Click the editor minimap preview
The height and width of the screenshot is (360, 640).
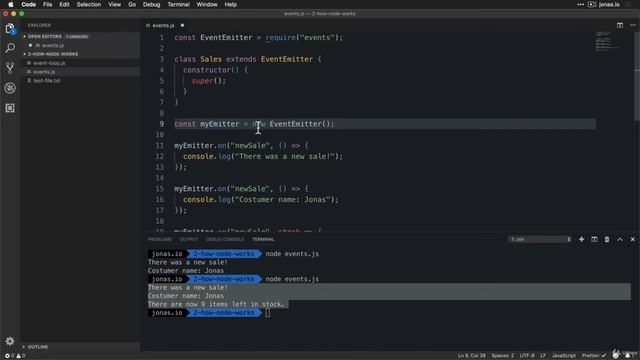pos(607,41)
